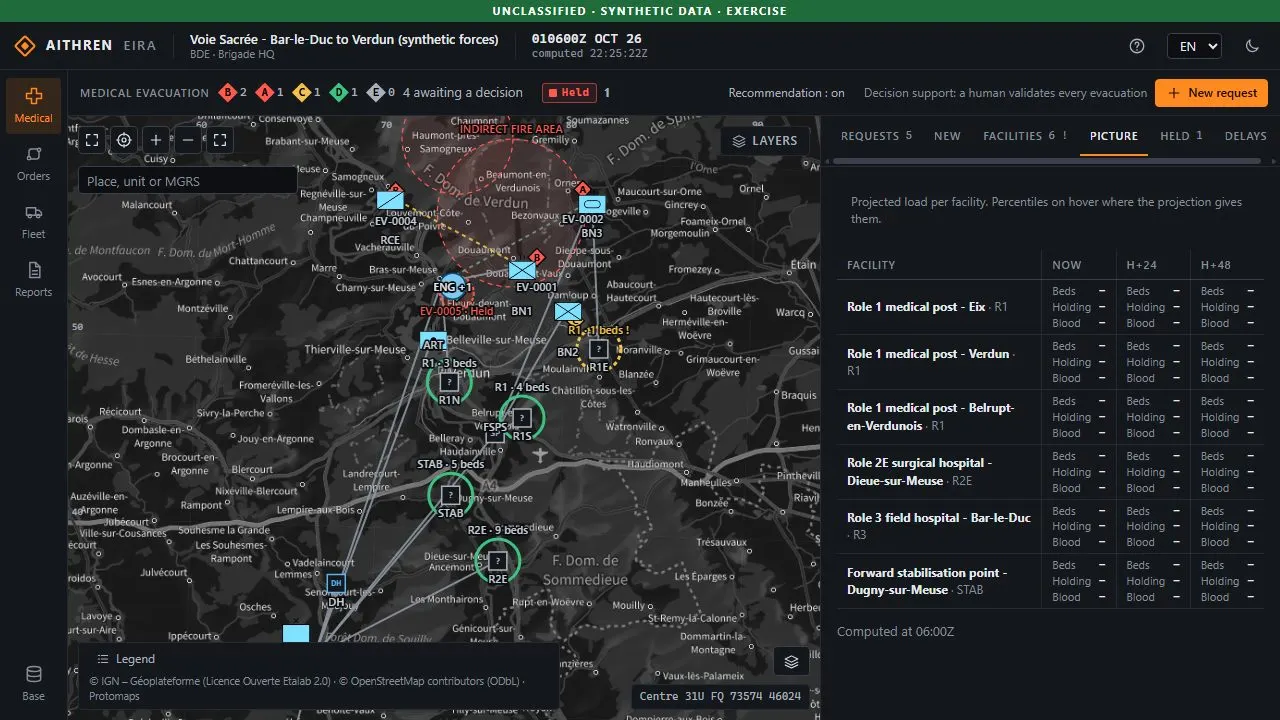This screenshot has height=720, width=1280.
Task: Open the Base section in sidebar
Action: 33,683
